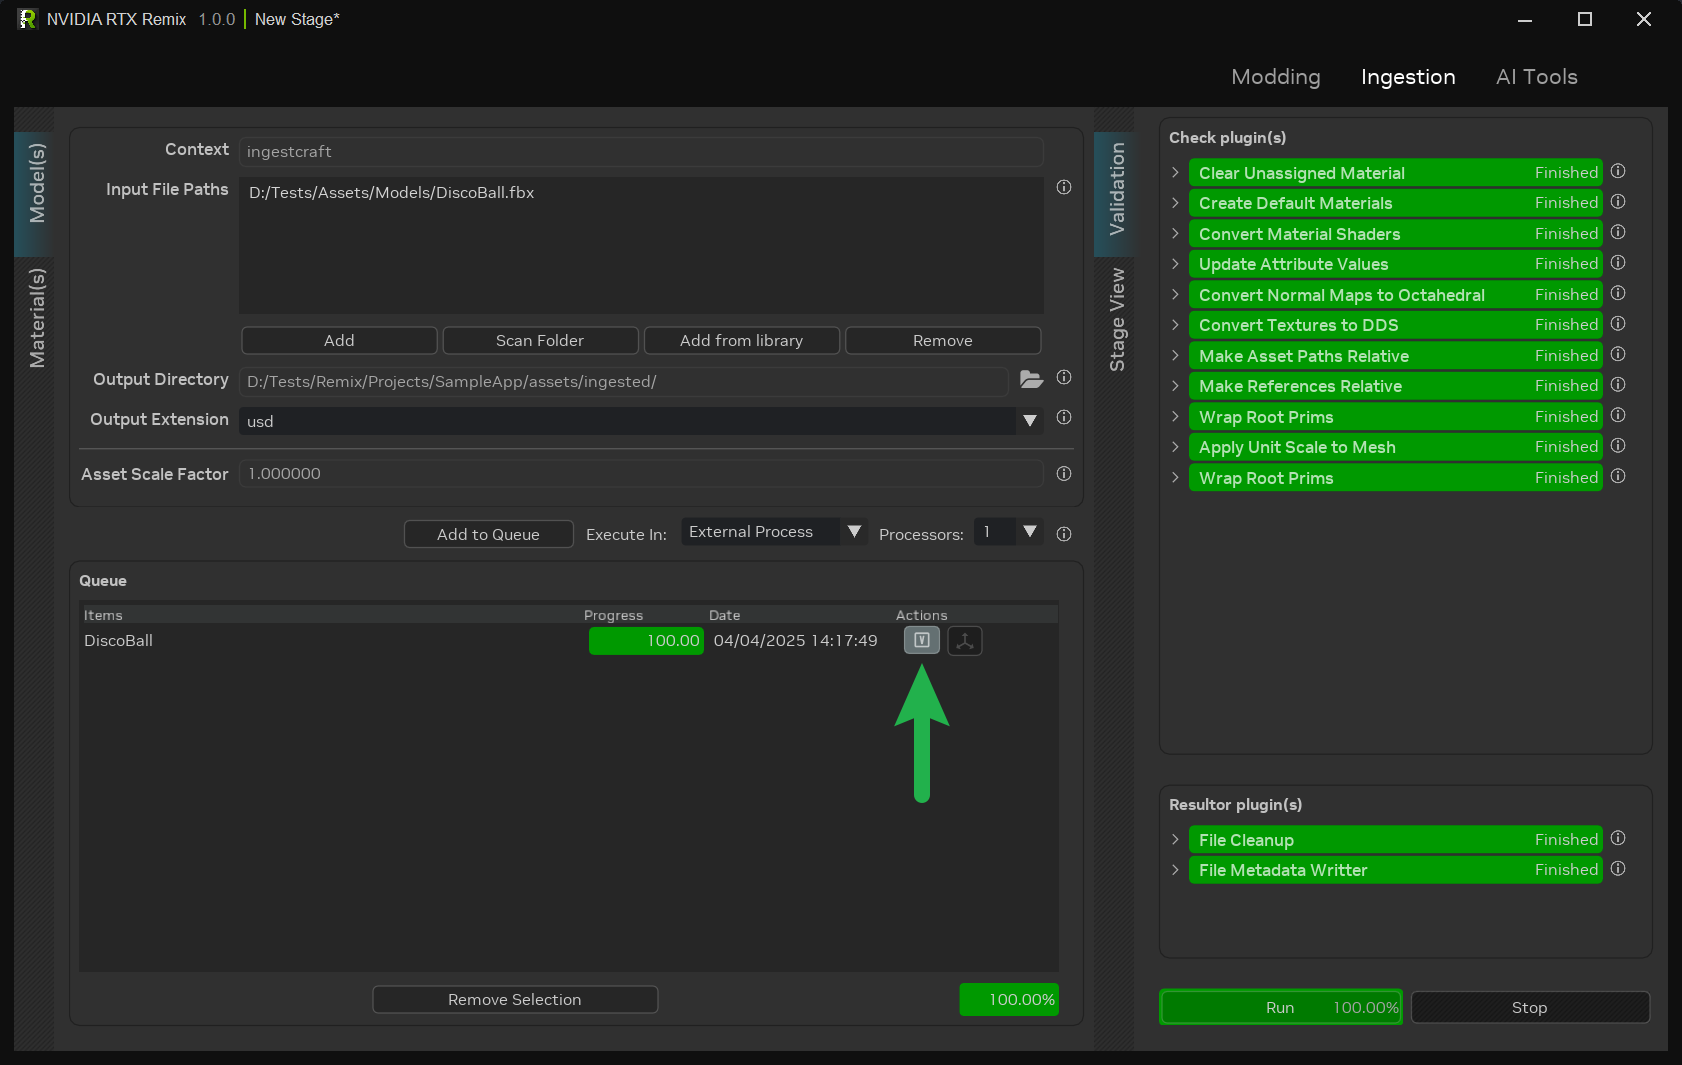Open the output directory folder browser icon
Image resolution: width=1682 pixels, height=1065 pixels.
[x=1031, y=379]
